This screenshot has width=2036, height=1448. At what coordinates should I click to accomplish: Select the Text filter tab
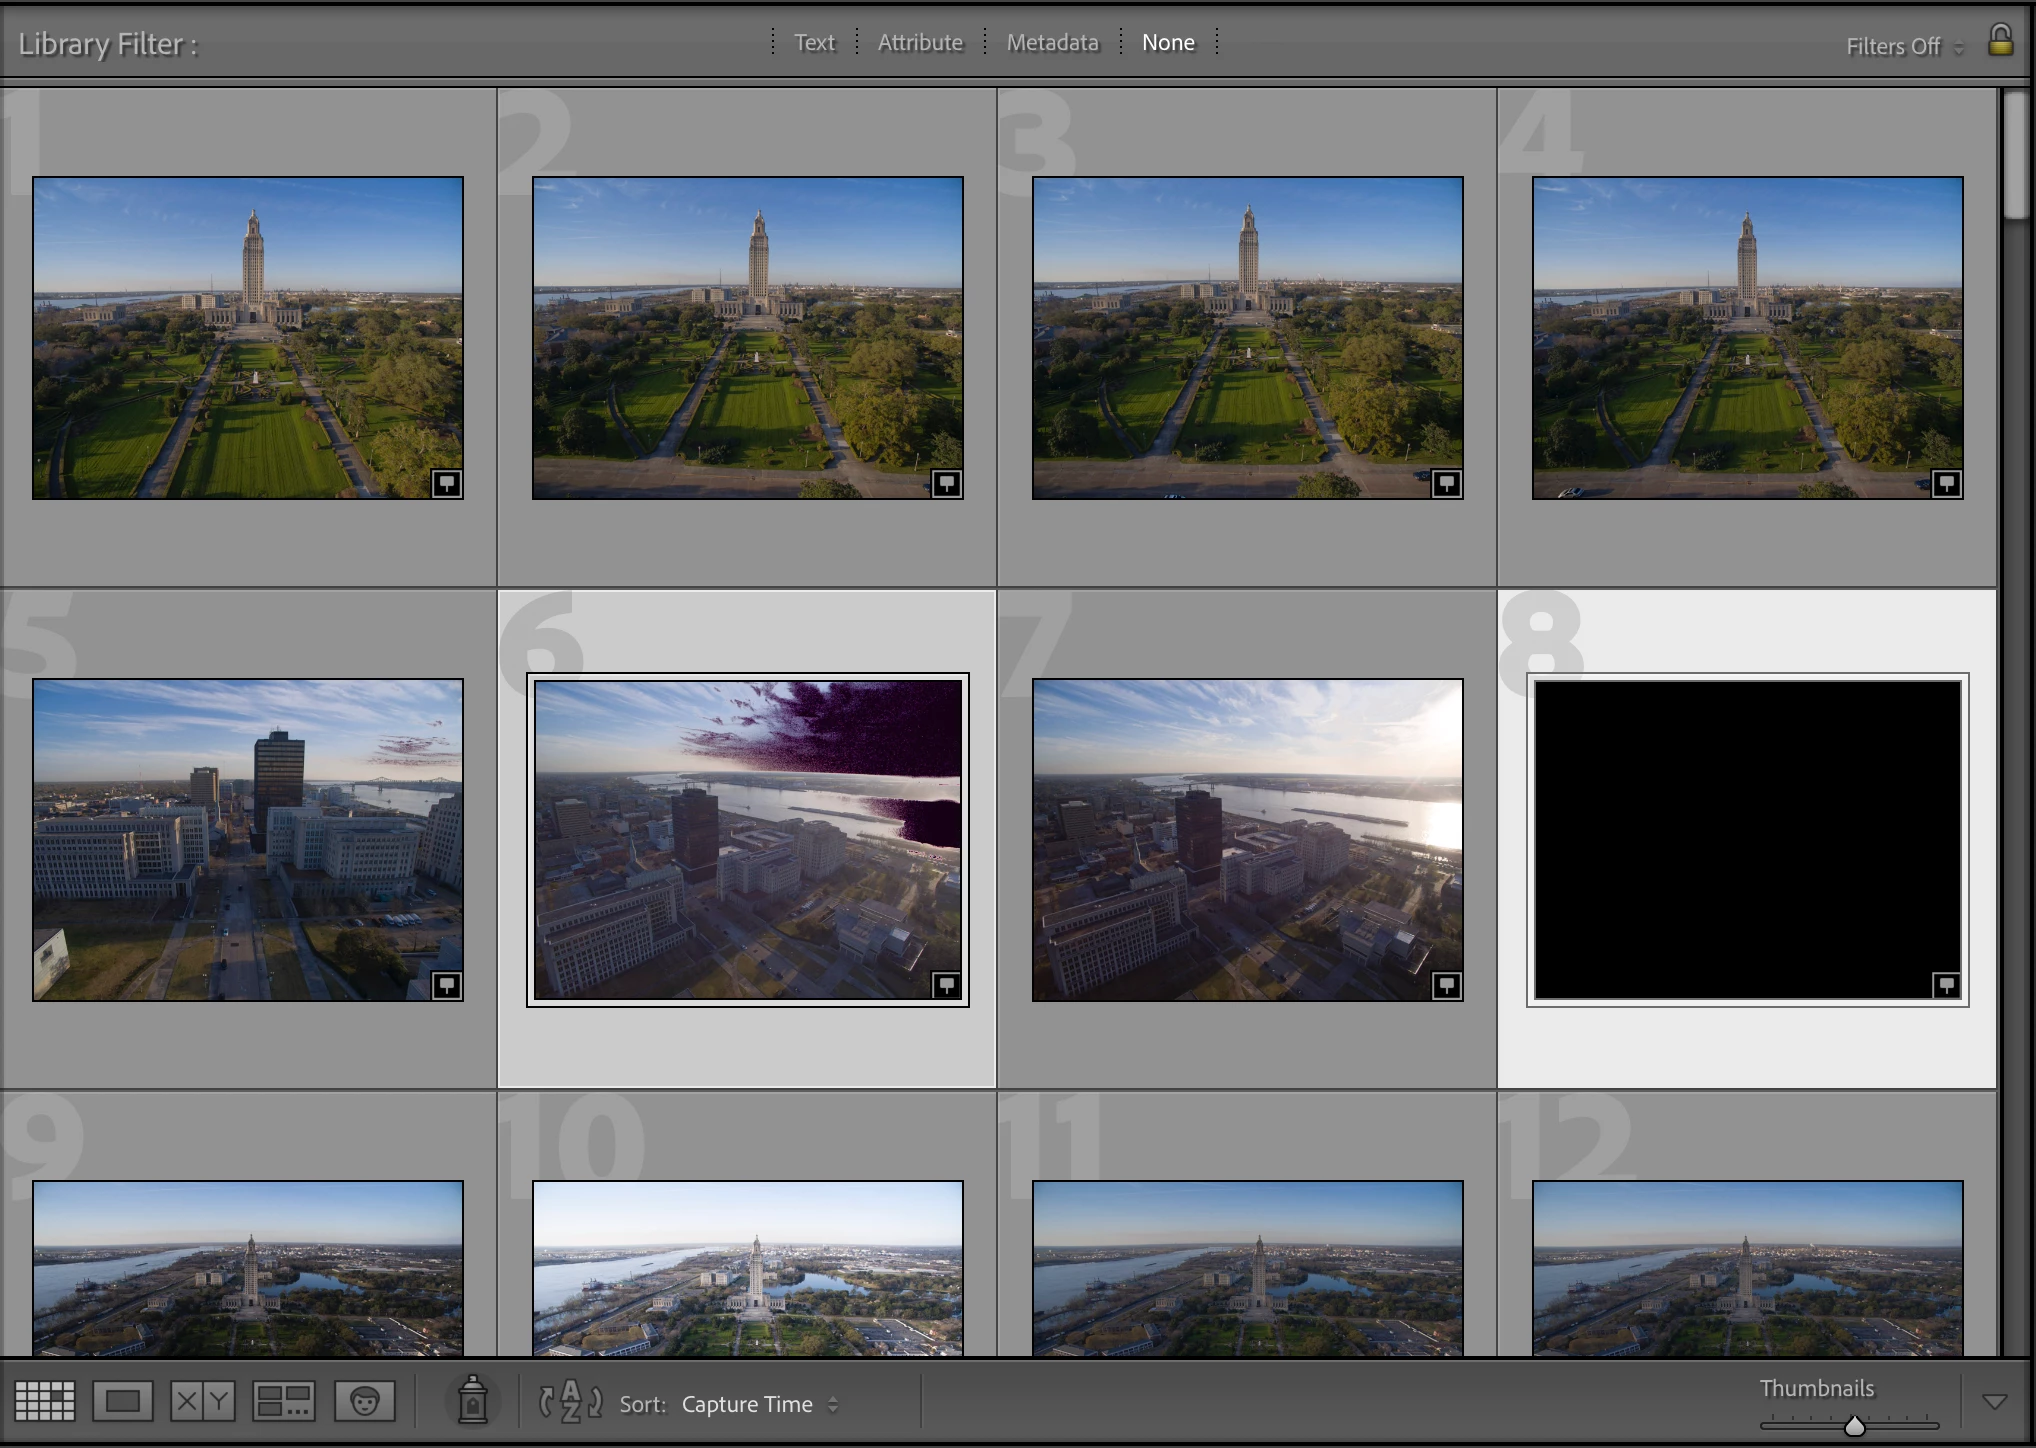click(x=814, y=42)
